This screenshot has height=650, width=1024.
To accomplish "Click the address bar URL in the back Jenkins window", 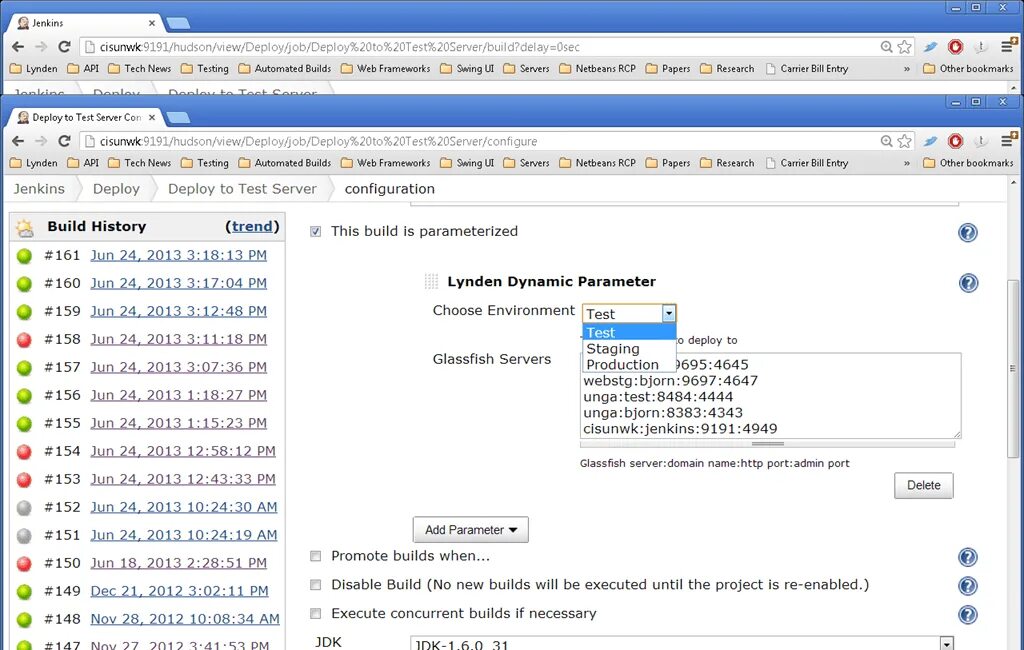I will click(x=340, y=47).
